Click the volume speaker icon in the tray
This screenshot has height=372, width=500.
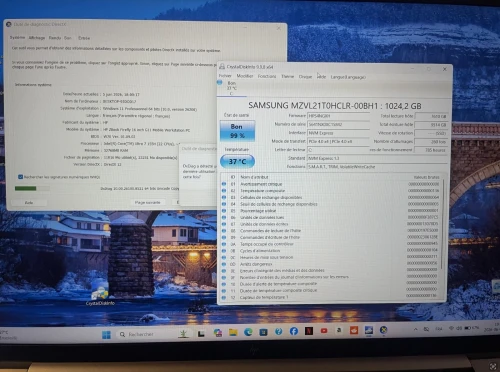[459, 328]
